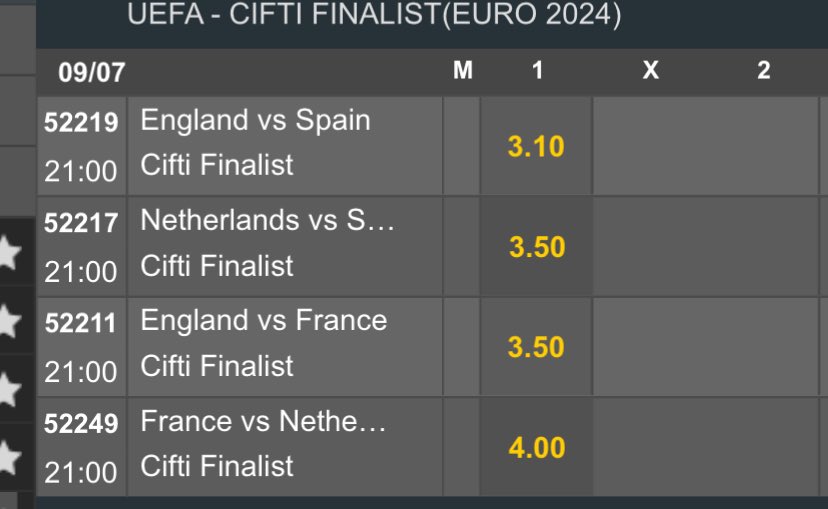828x509 pixels.
Task: Pick the 3.50 odds for Netherlands vs S…
Action: click(536, 247)
